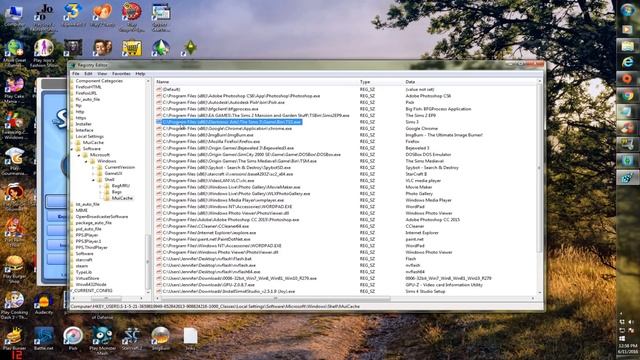The image size is (640, 360).
Task: Select the Mozilla Firefox firefox.exe value row
Action: [x=209, y=142]
